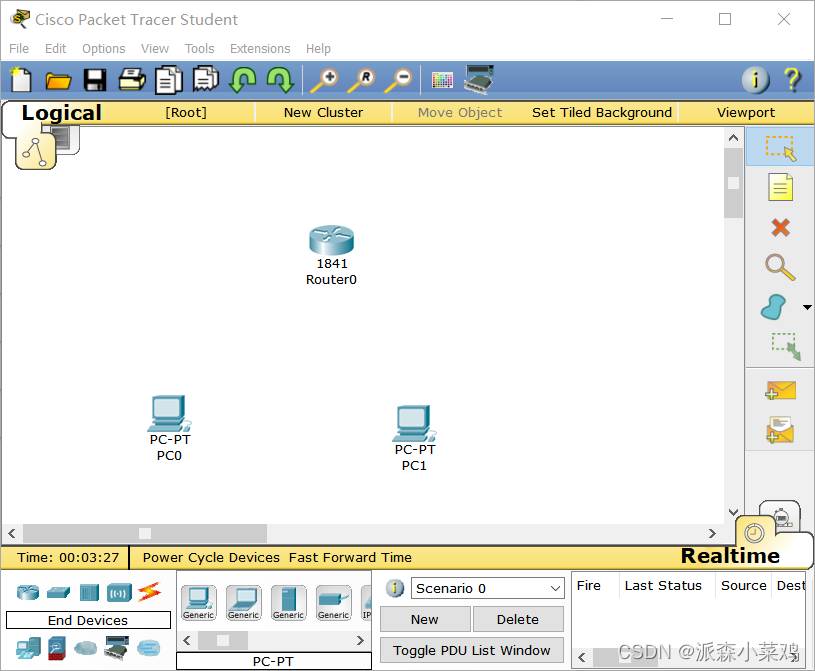
Task: Click the Copy icon in the toolbar
Action: click(x=169, y=80)
